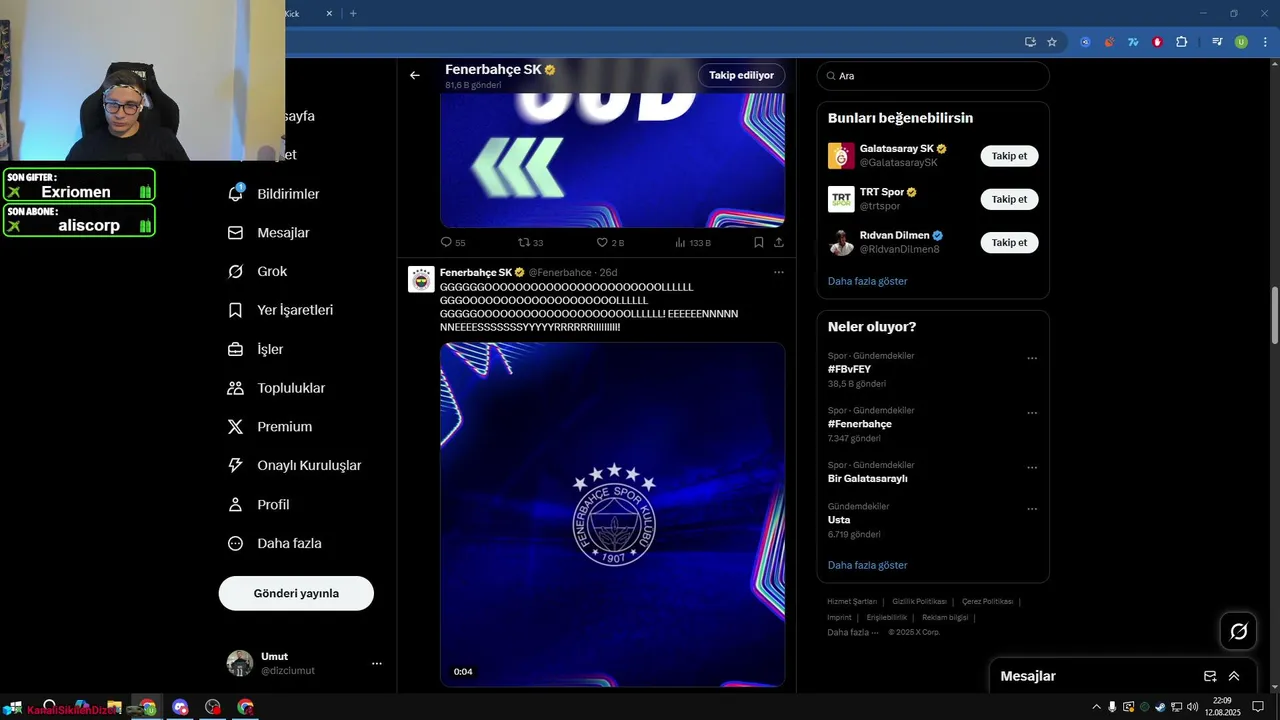The width and height of the screenshot is (1280, 720).
Task: Open Premium in the sidebar
Action: coord(270,426)
